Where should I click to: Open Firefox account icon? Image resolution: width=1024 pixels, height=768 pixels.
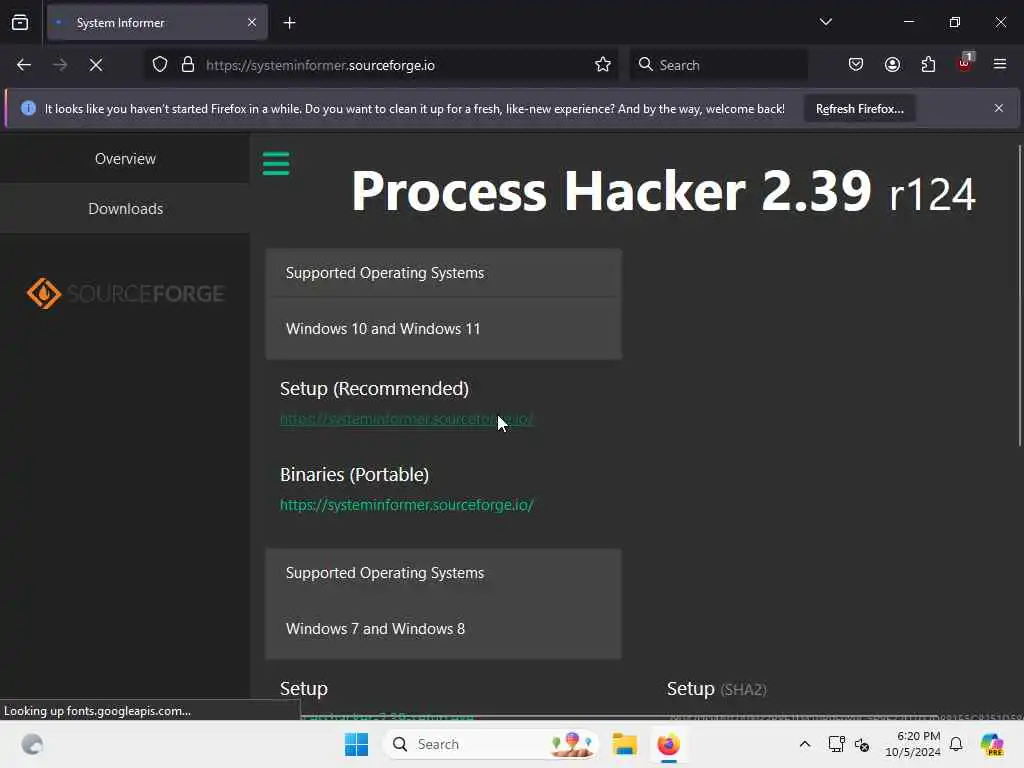pyautogui.click(x=892, y=65)
